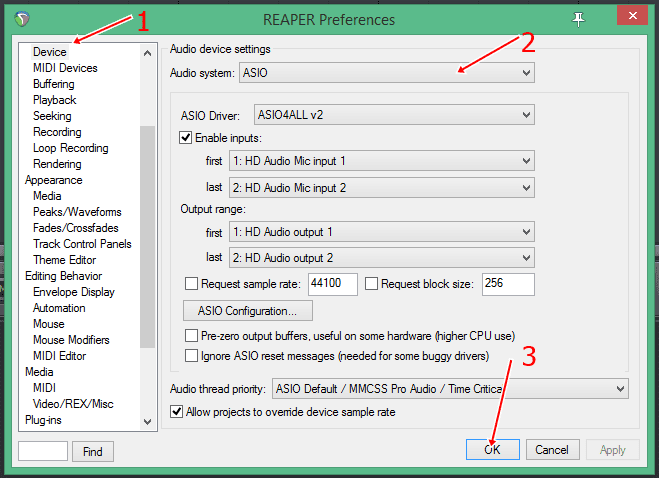Click the Find button
This screenshot has width=659, height=478.
pyautogui.click(x=93, y=451)
